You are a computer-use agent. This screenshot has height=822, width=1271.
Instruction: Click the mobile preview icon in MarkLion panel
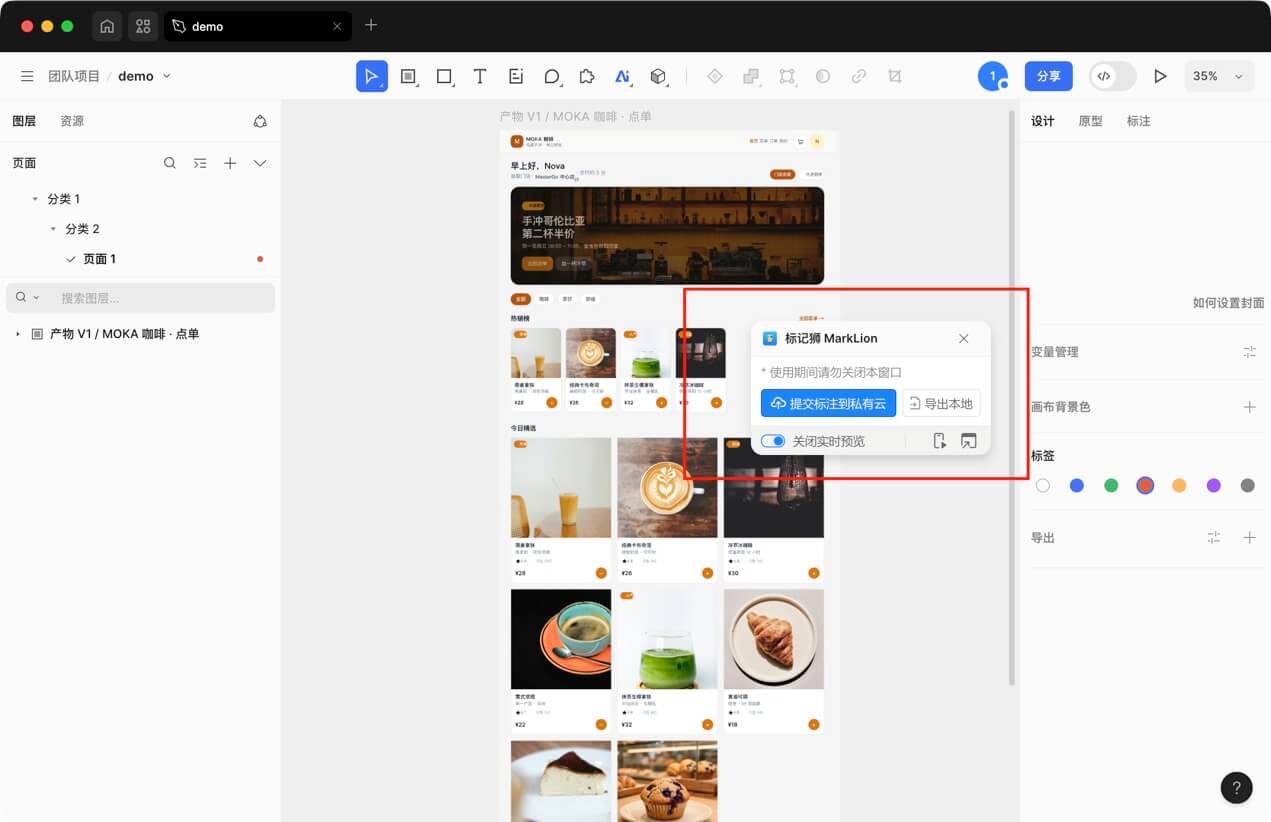pos(940,441)
